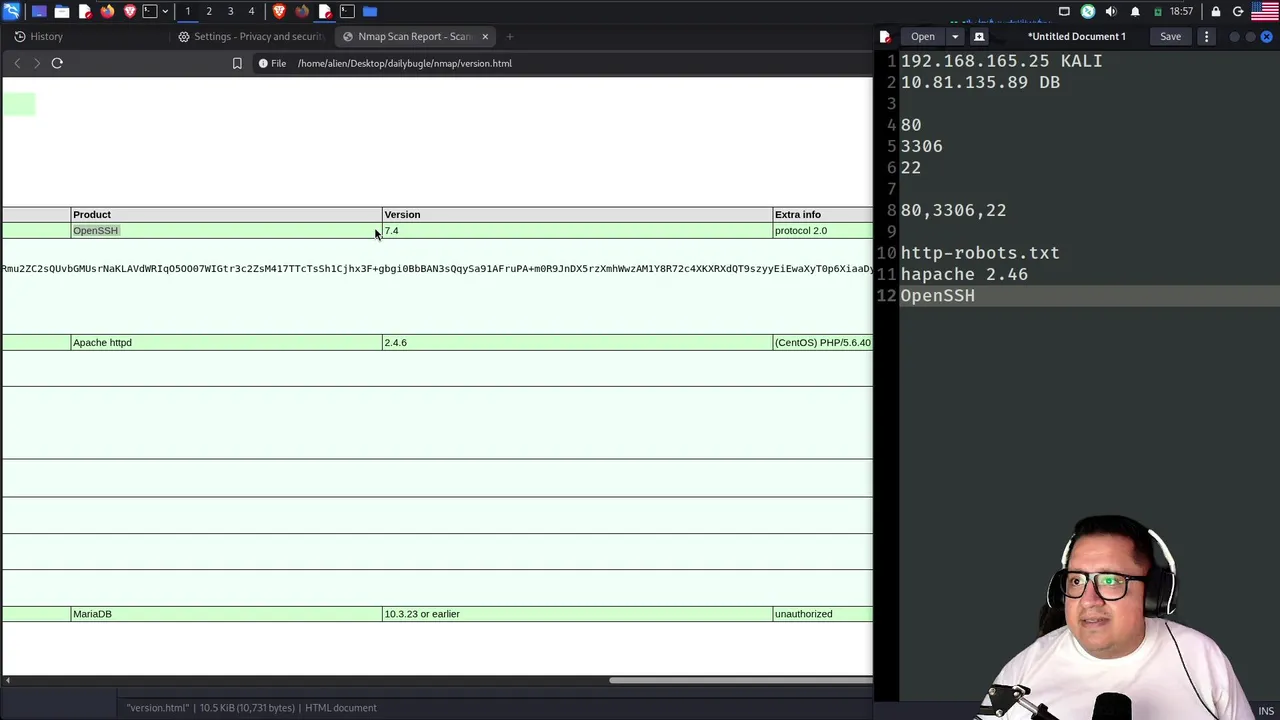Click the show desktop panel icon
This screenshot has width=1280, height=720.
click(39, 11)
